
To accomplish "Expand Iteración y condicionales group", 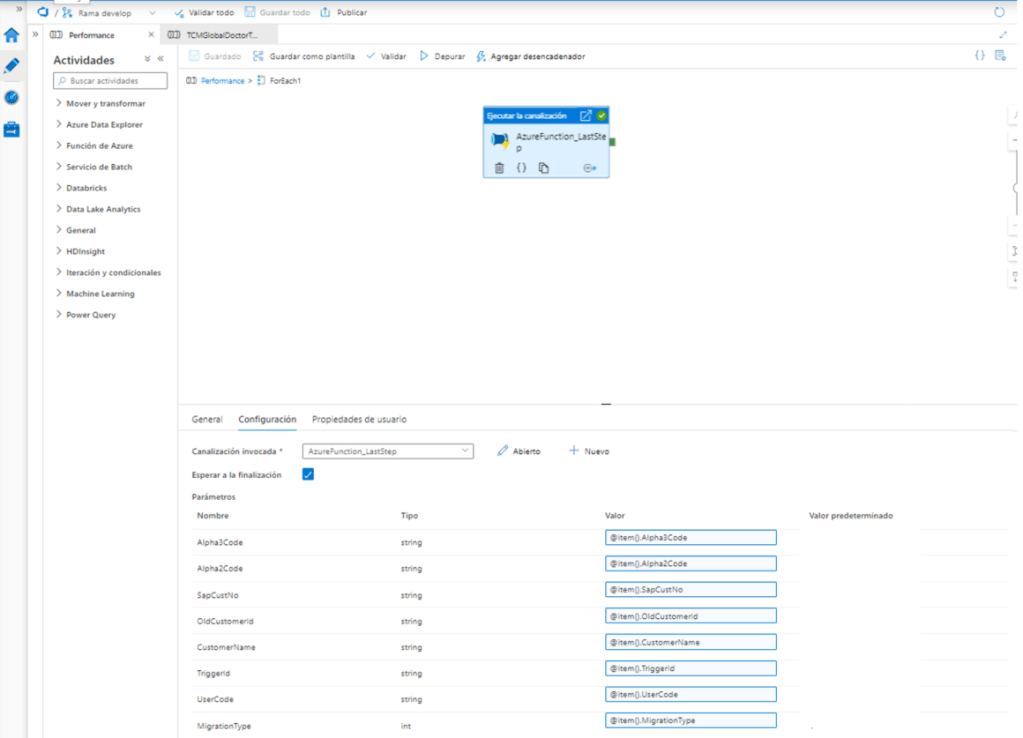I will click(113, 272).
